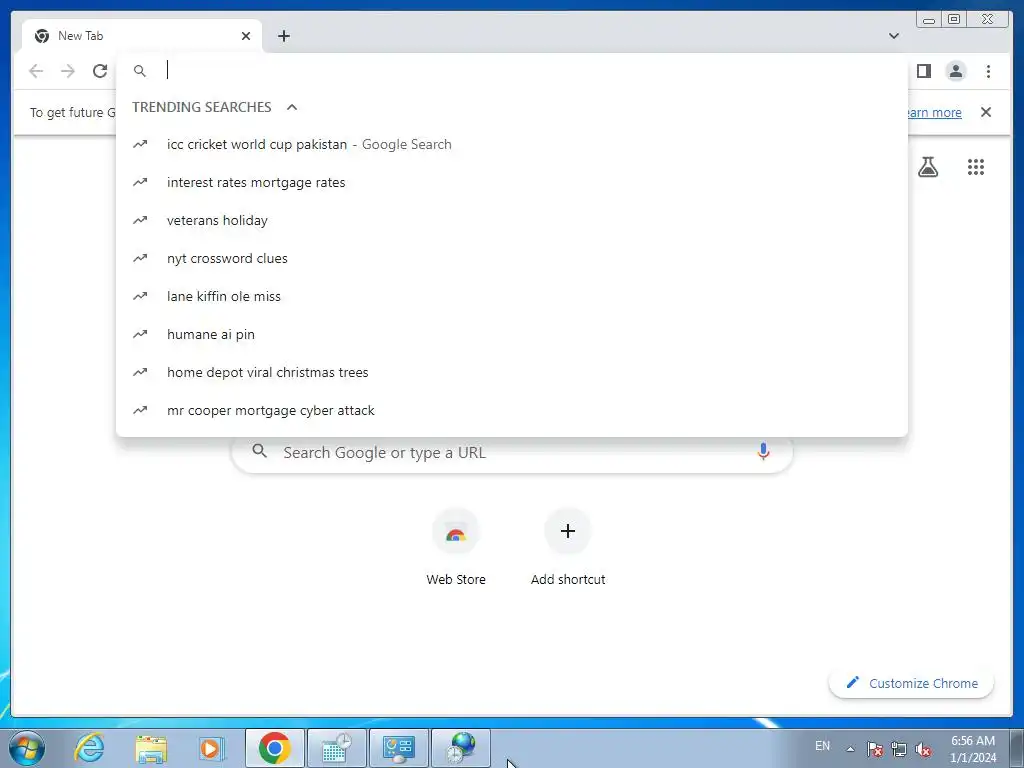The image size is (1024, 768).
Task: Open the Windows Start menu
Action: tap(27, 748)
